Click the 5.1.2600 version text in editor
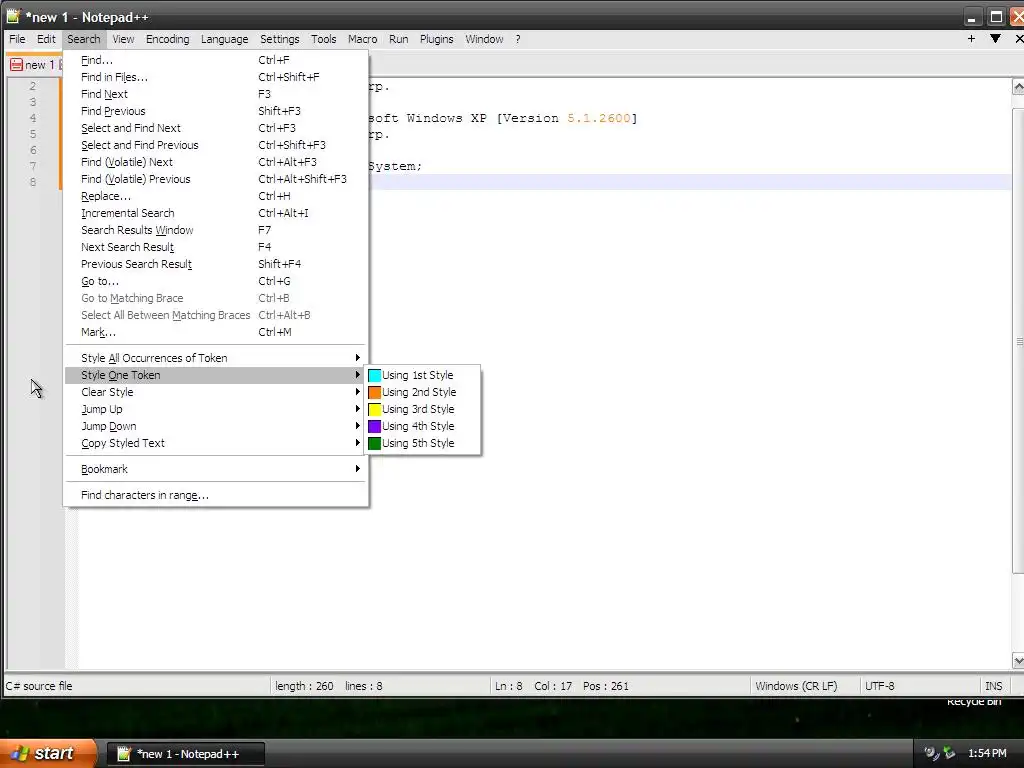1024x768 pixels. tap(598, 118)
